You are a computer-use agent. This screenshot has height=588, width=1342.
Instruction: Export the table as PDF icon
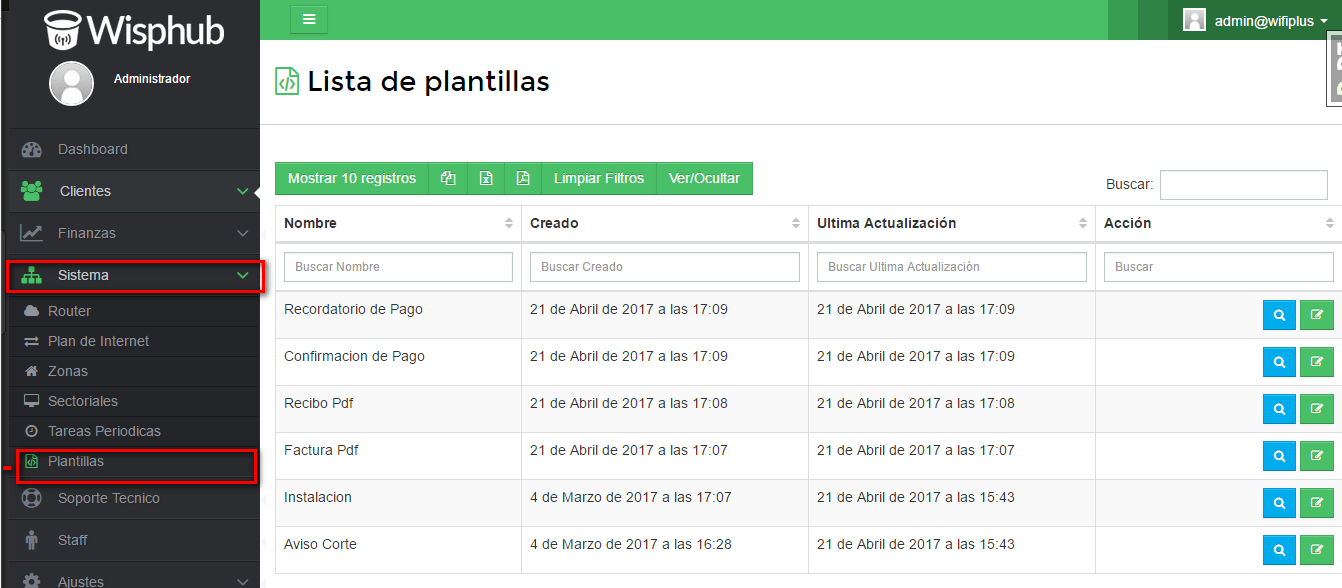(522, 179)
